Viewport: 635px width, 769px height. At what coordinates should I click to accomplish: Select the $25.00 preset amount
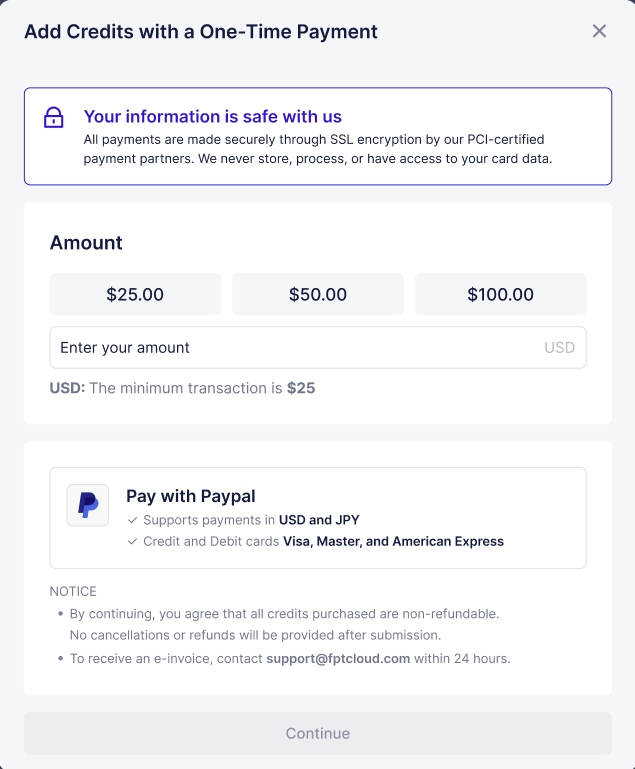(x=135, y=295)
